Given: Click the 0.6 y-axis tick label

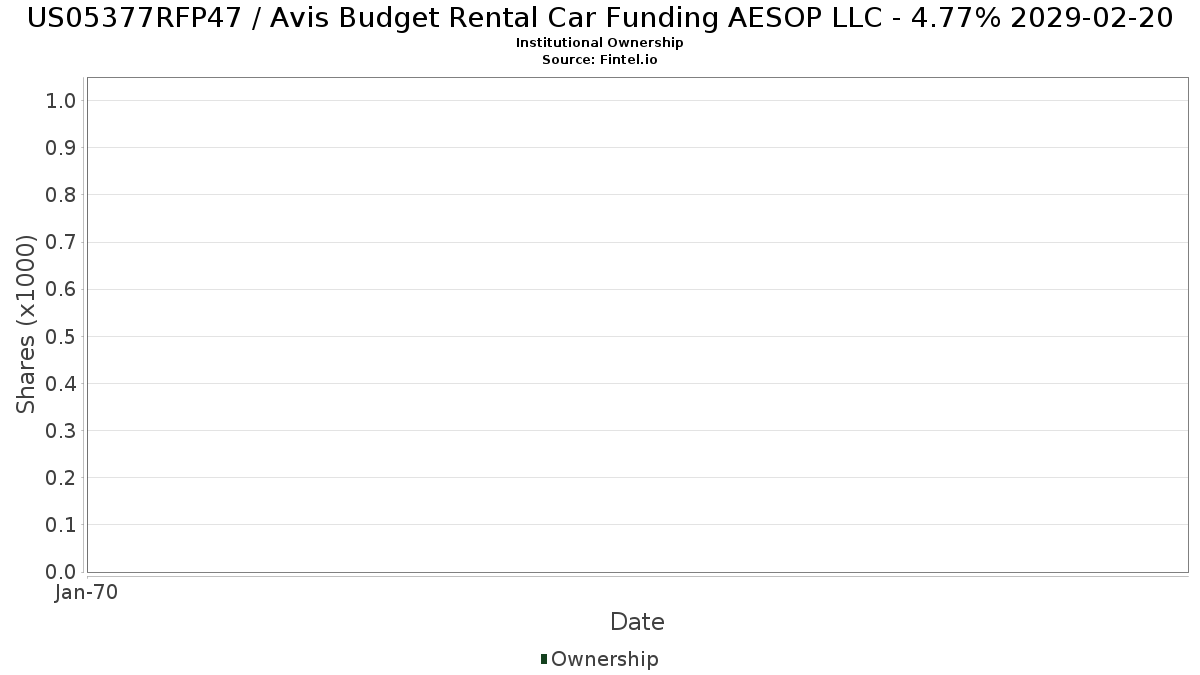Looking at the screenshot, I should click(x=61, y=289).
